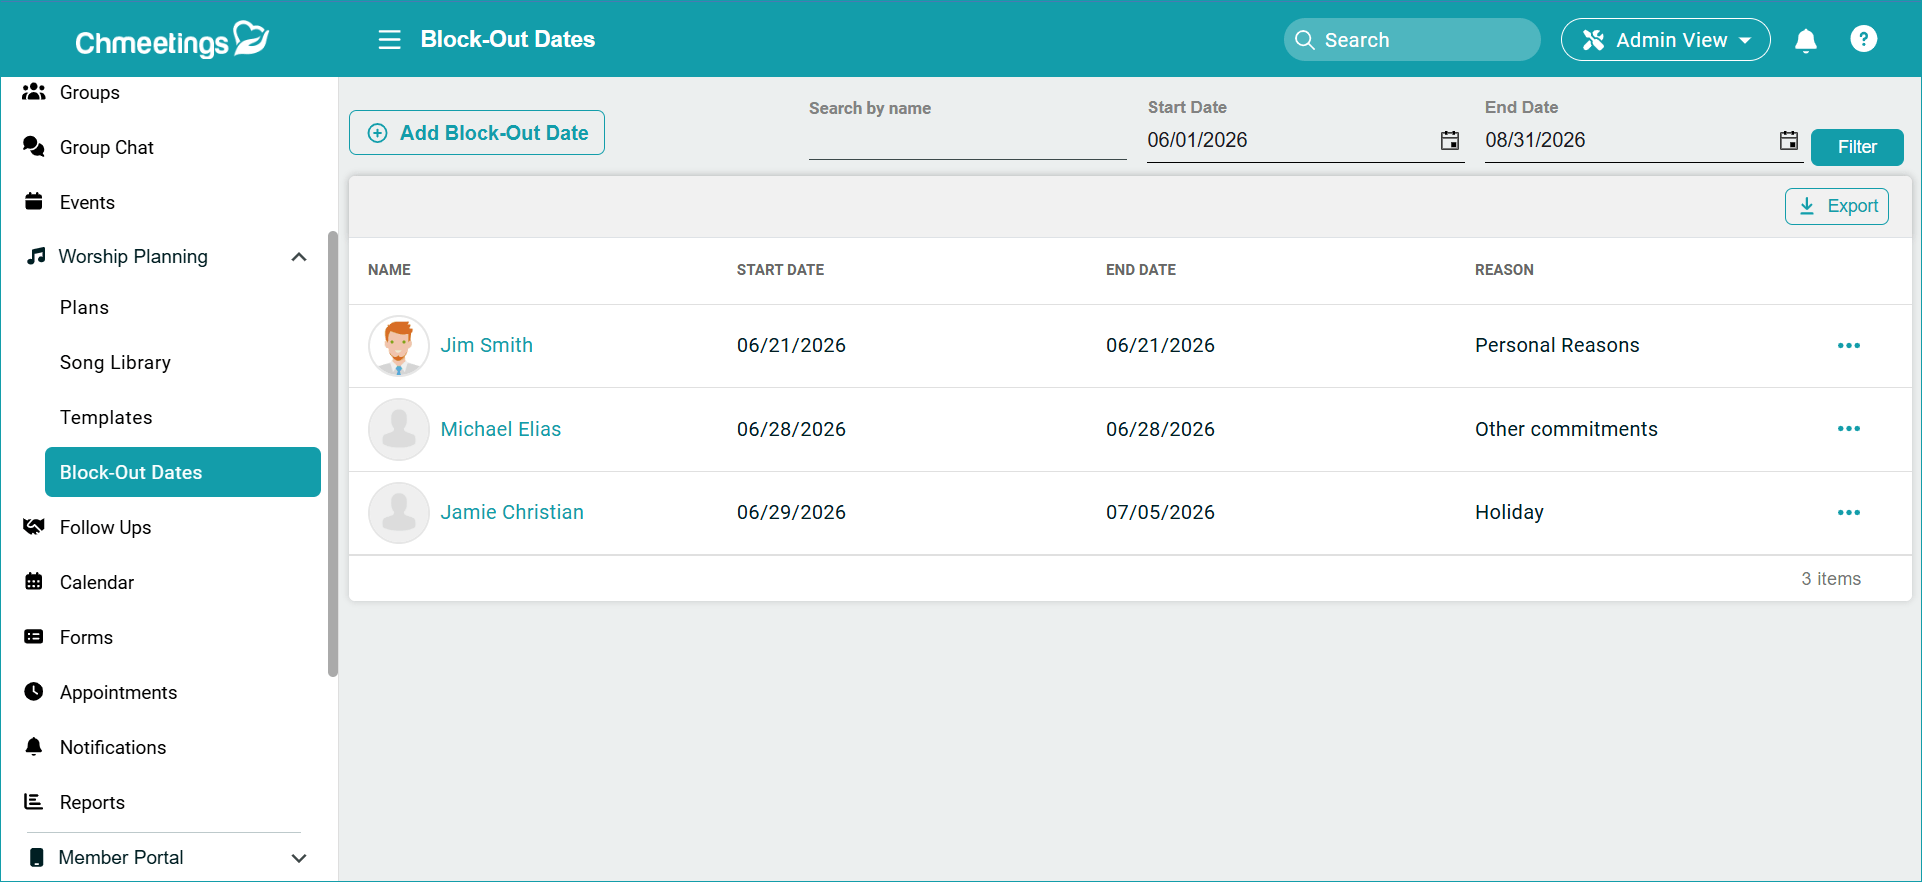Expand the Member Portal section chevron
The height and width of the screenshot is (882, 1922).
coord(298,858)
